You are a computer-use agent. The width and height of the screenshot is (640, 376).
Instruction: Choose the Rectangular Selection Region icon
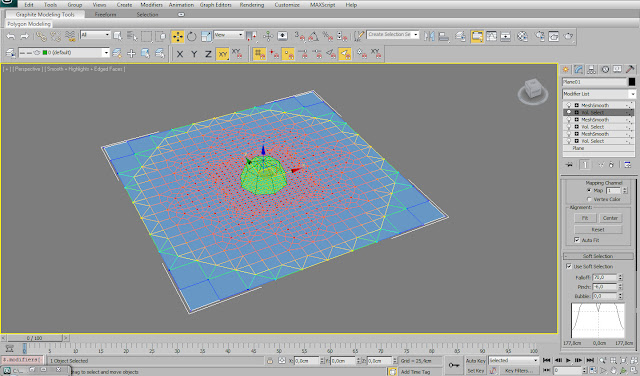click(146, 36)
